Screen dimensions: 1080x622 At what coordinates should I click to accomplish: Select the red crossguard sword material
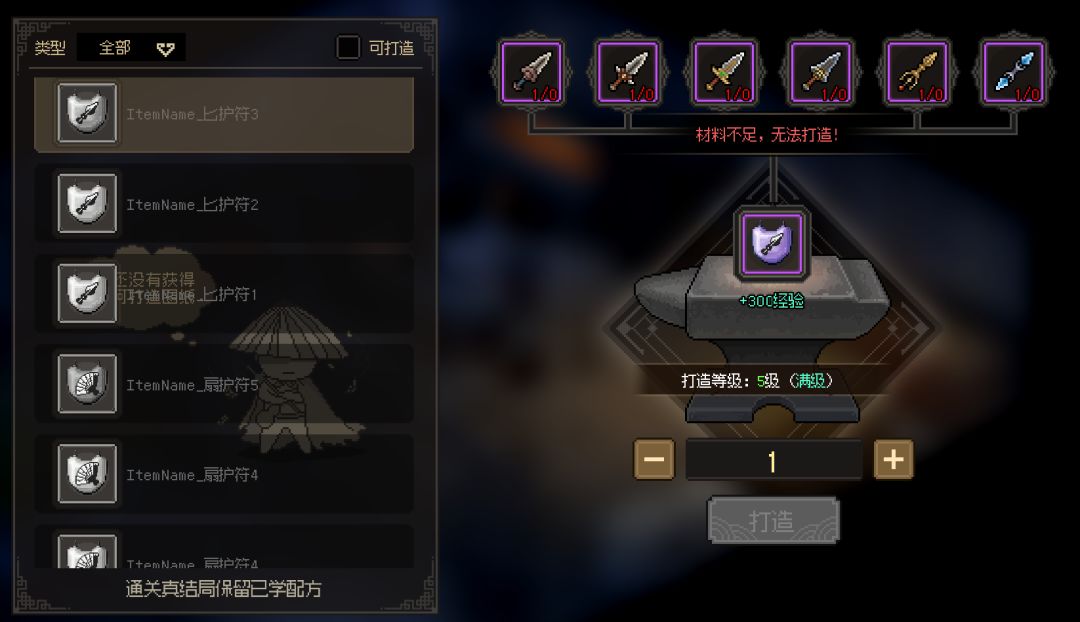point(628,72)
